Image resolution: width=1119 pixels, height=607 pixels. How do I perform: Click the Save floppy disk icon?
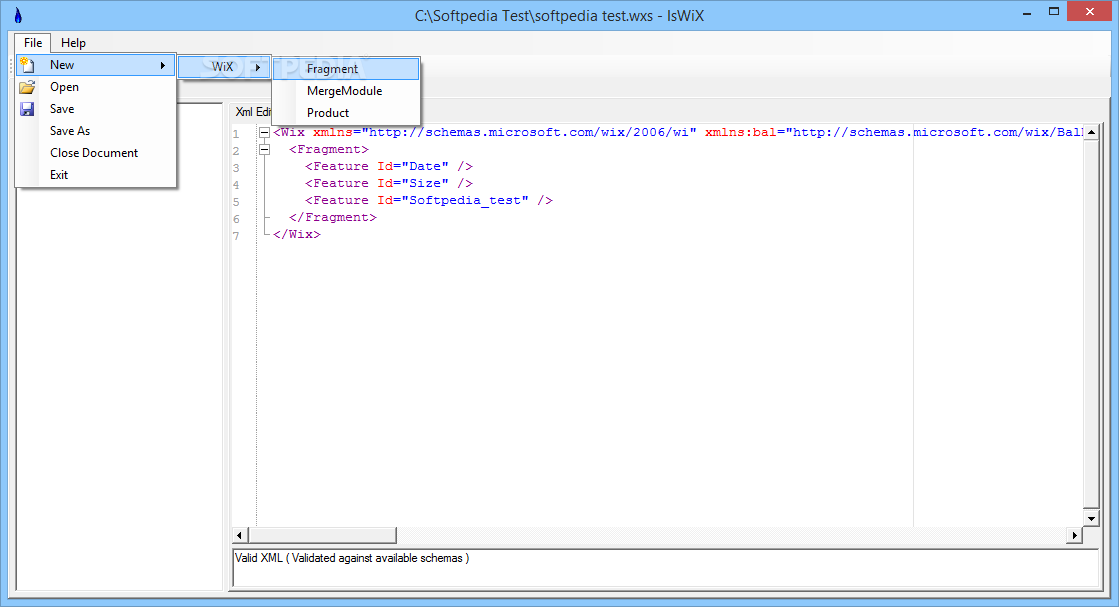pos(27,109)
